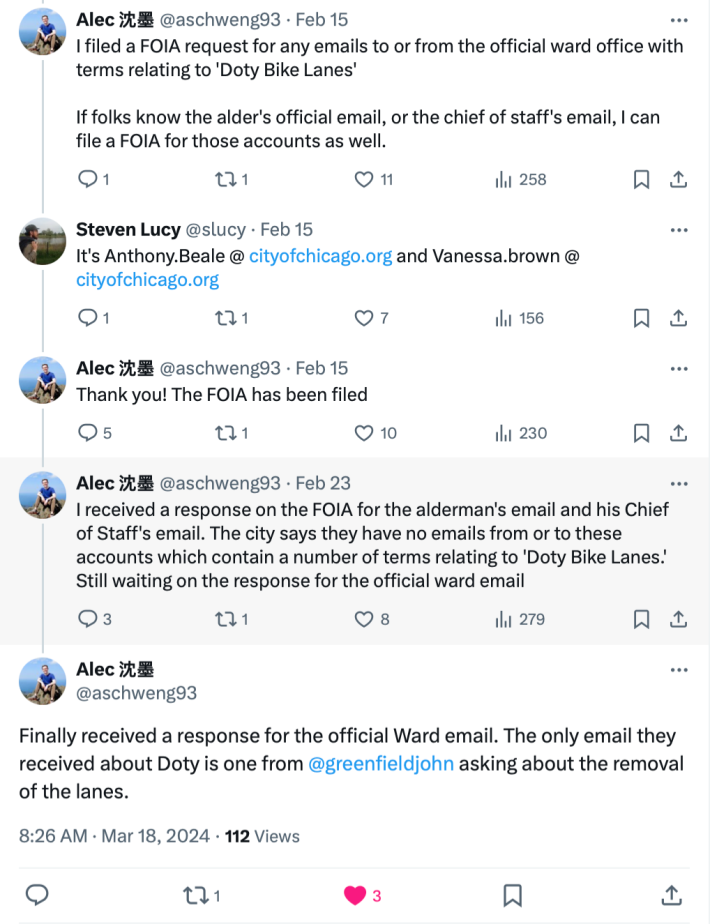Repost Steven Lucy's email tweet

pos(225,318)
